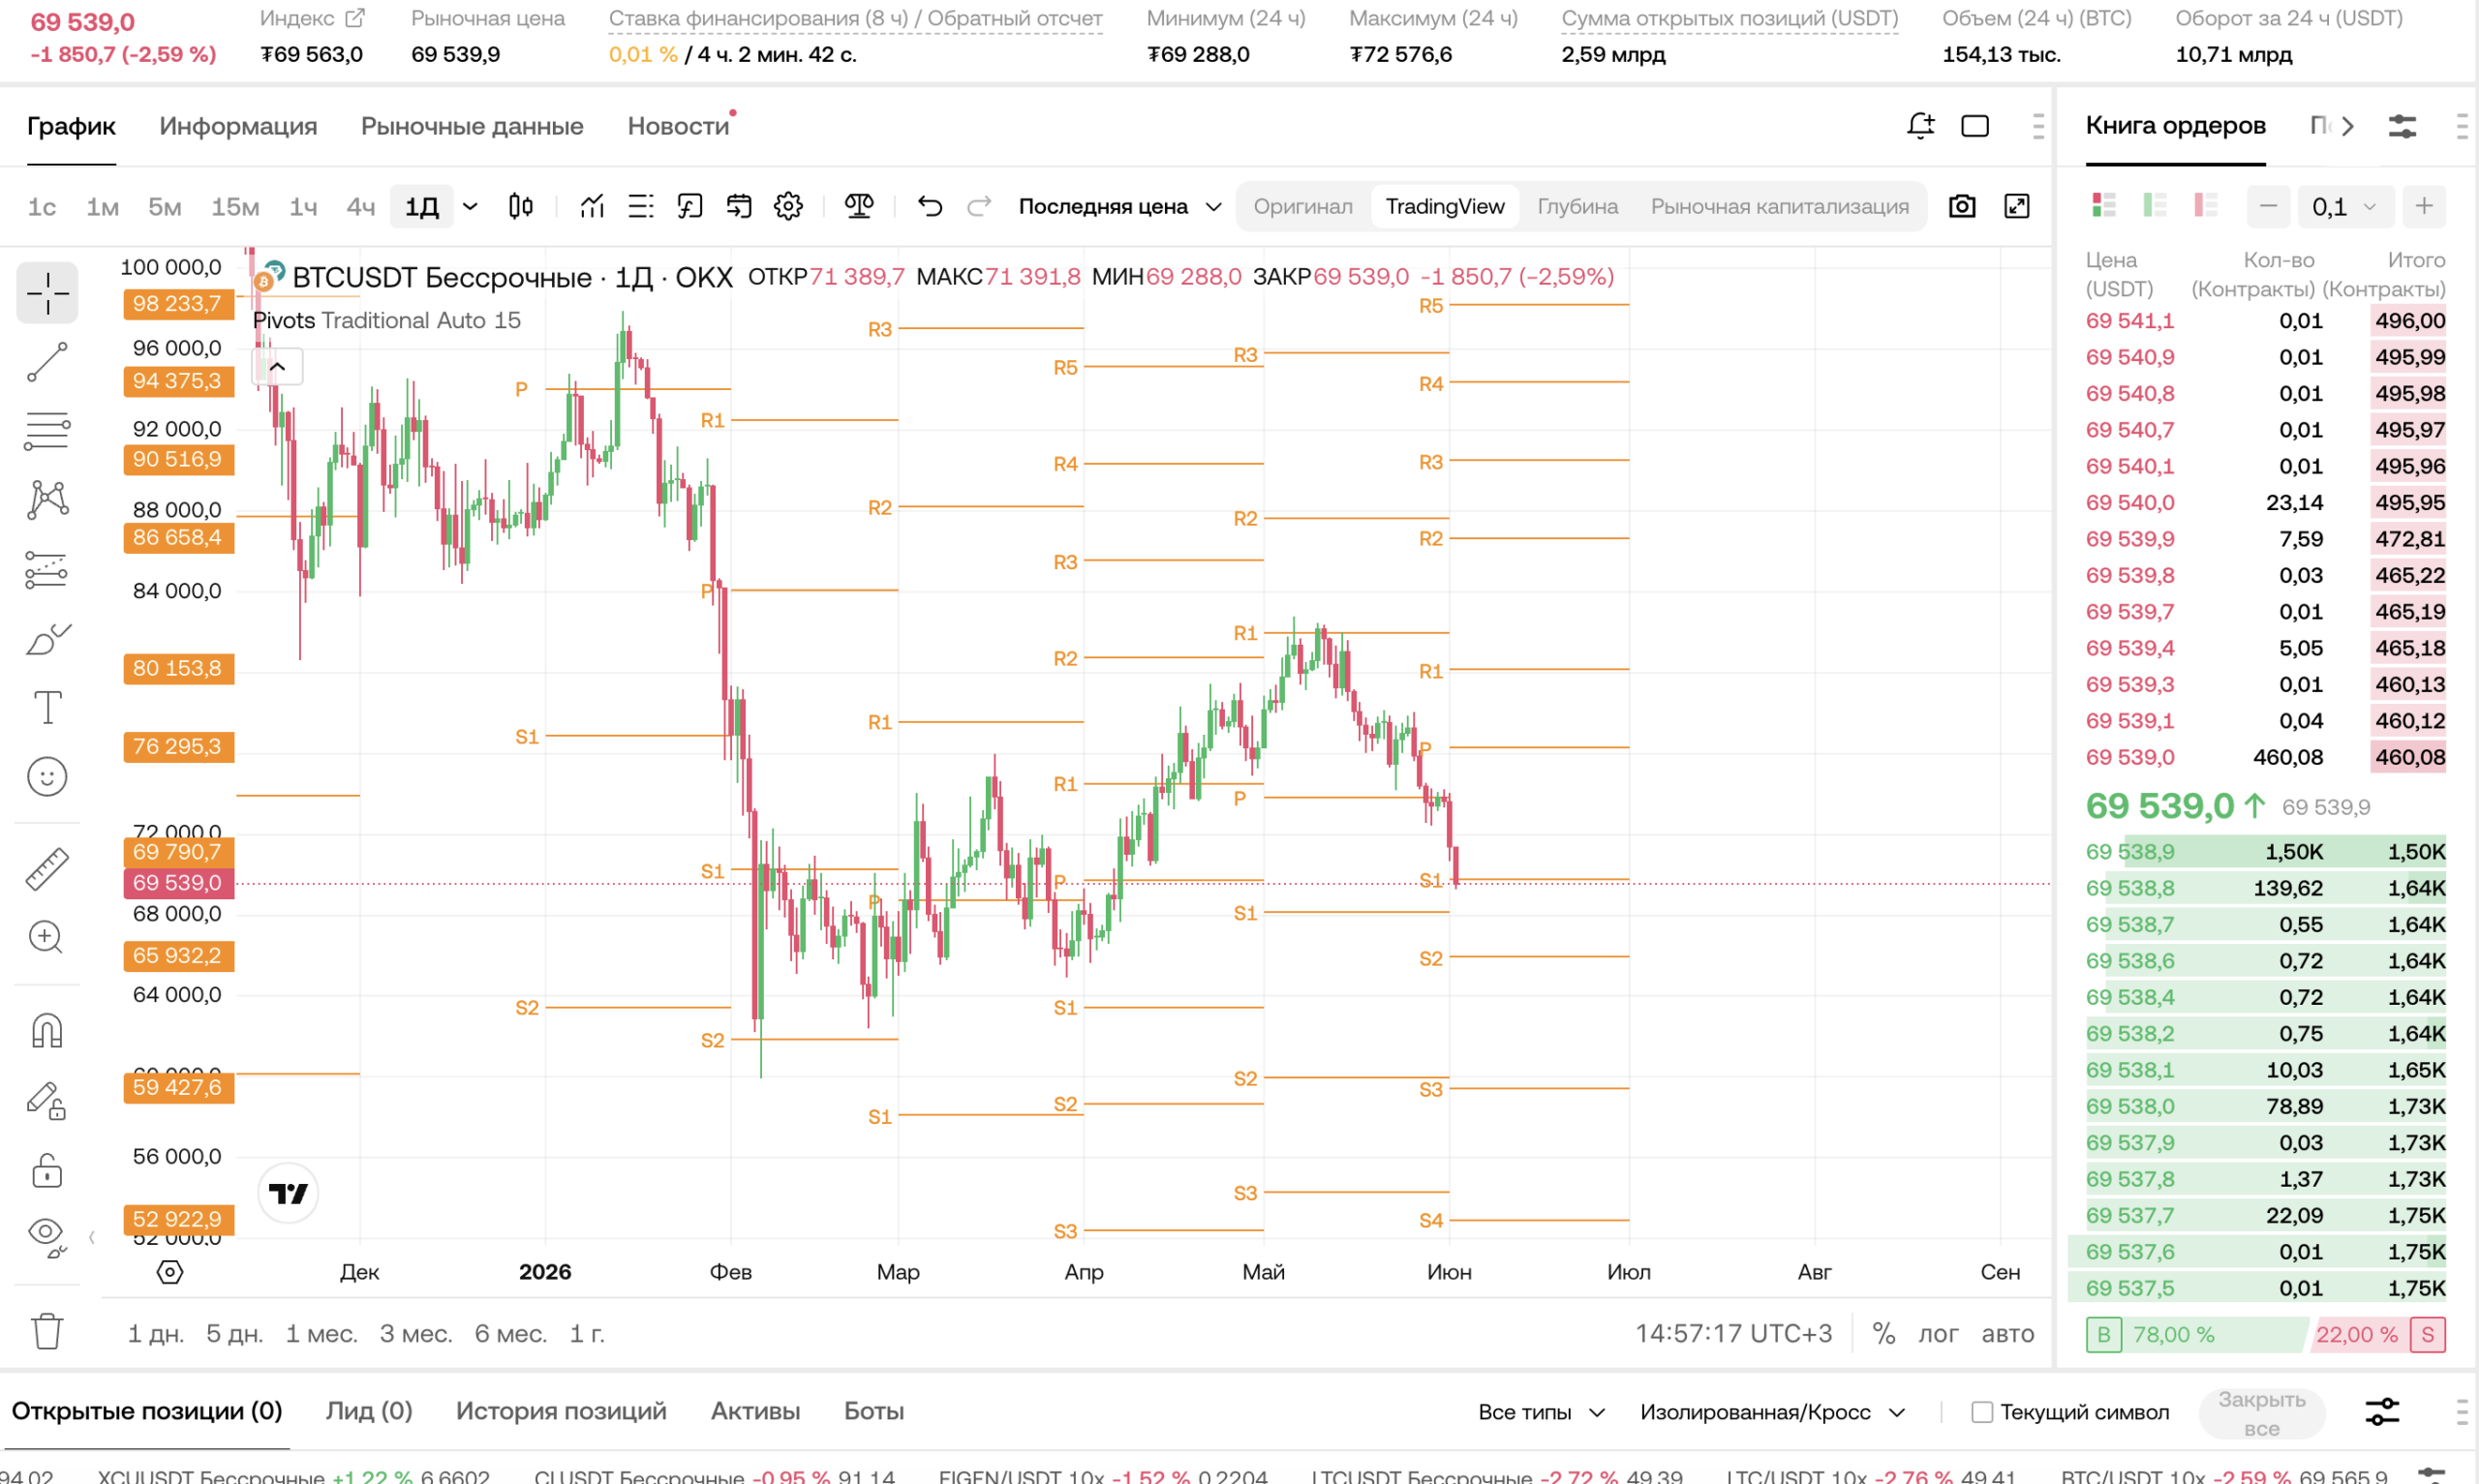Show both bids and asks view

(x=2104, y=205)
